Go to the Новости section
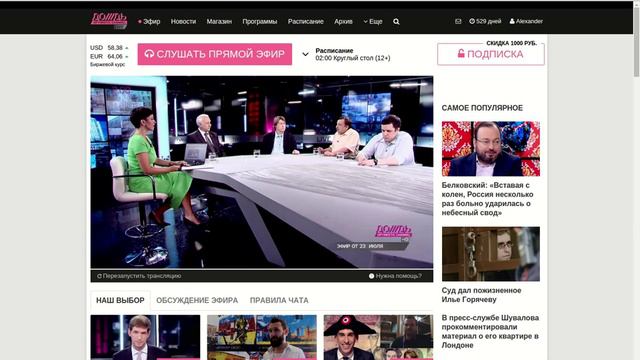 pos(183,22)
